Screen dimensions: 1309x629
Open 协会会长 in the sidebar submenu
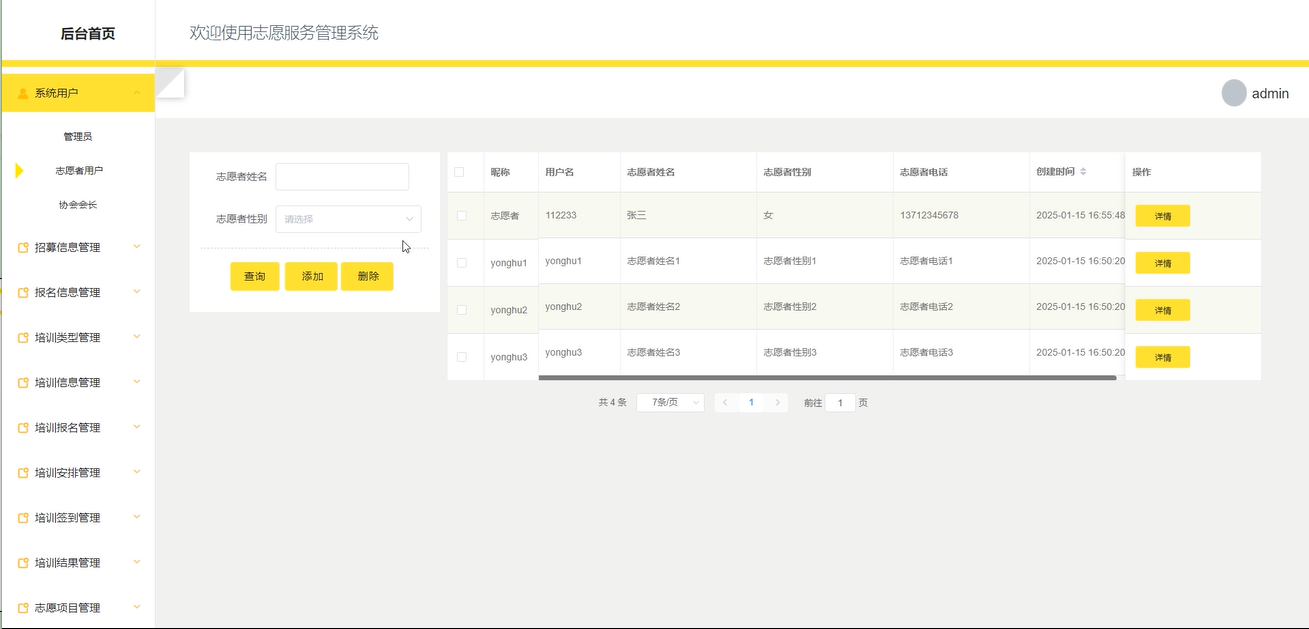pos(78,205)
